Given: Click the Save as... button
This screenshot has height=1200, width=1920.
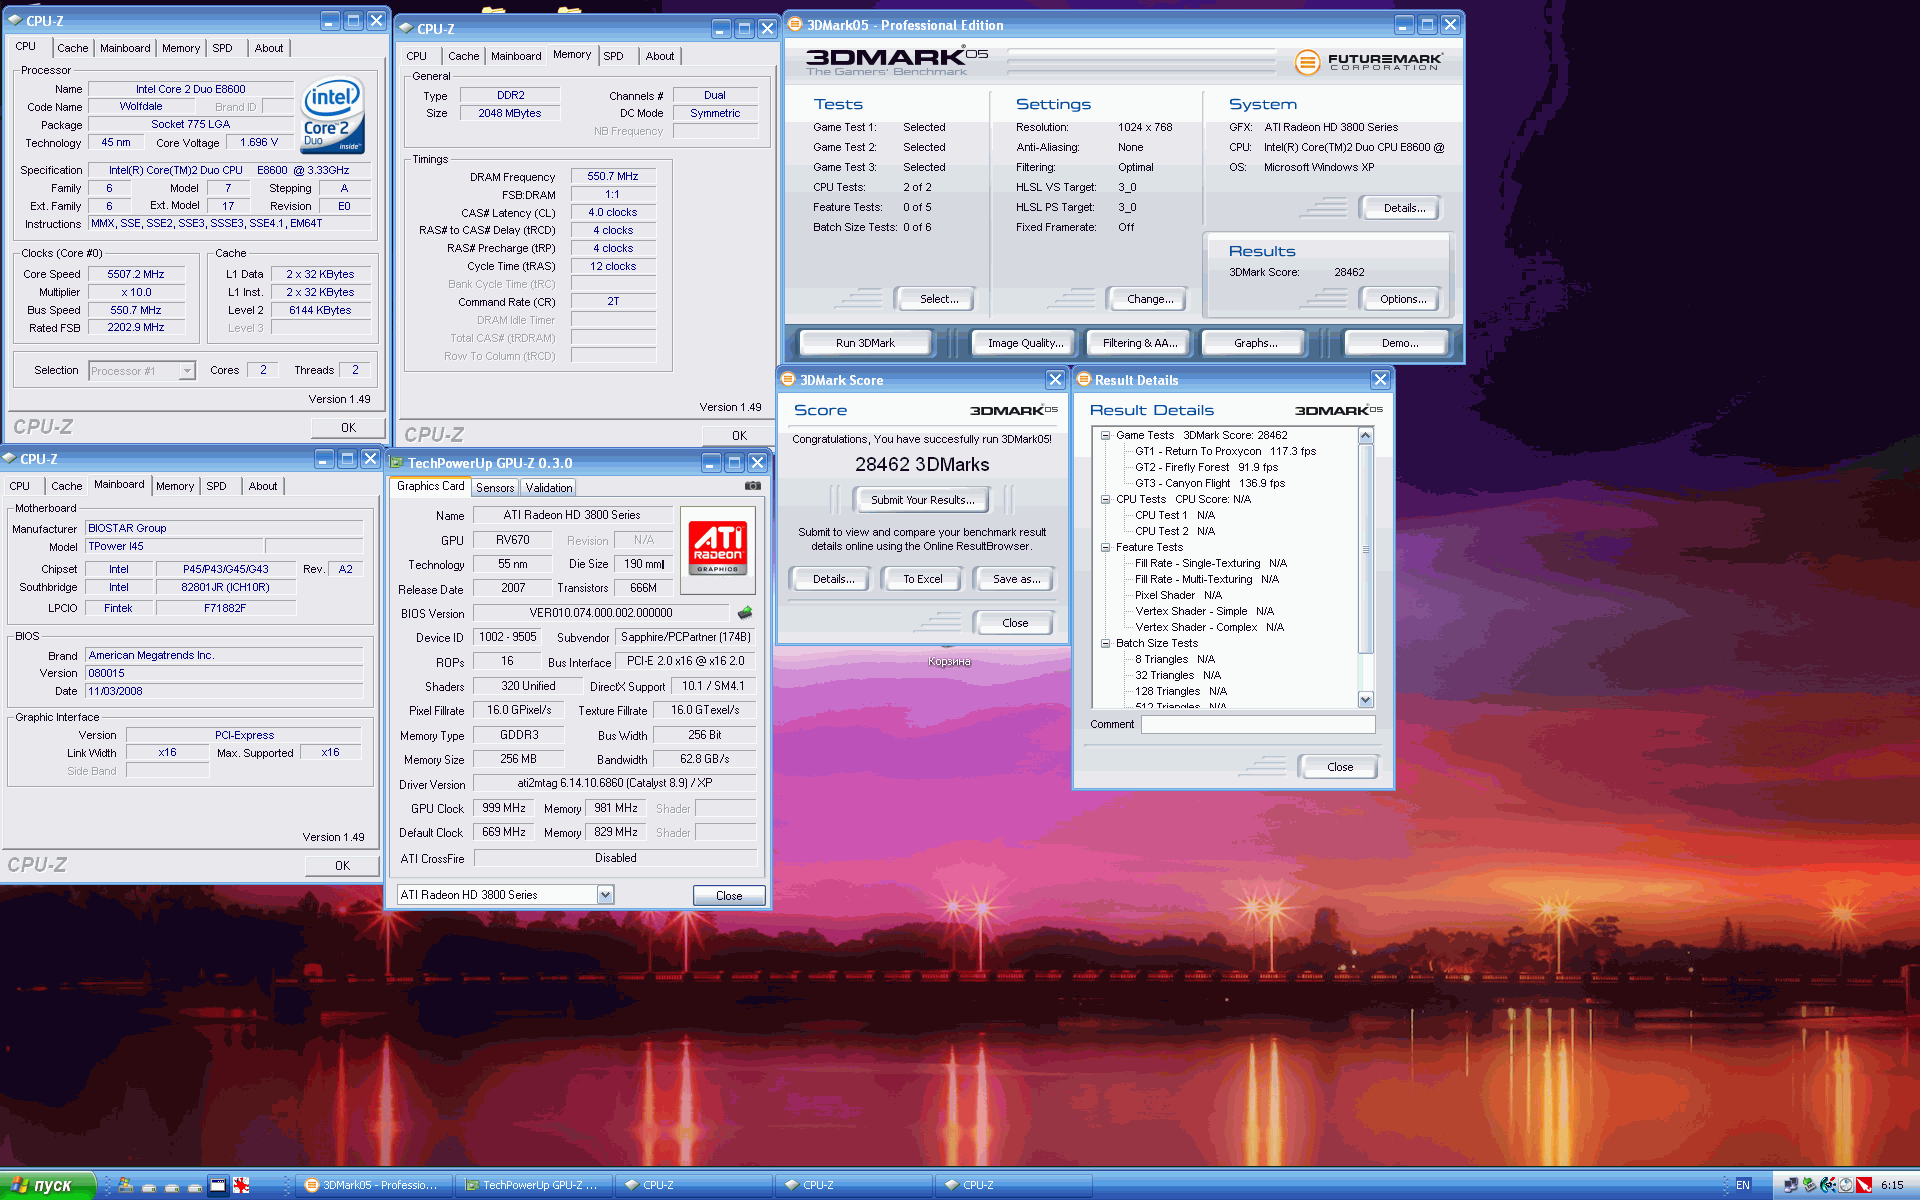Looking at the screenshot, I should tap(1016, 579).
